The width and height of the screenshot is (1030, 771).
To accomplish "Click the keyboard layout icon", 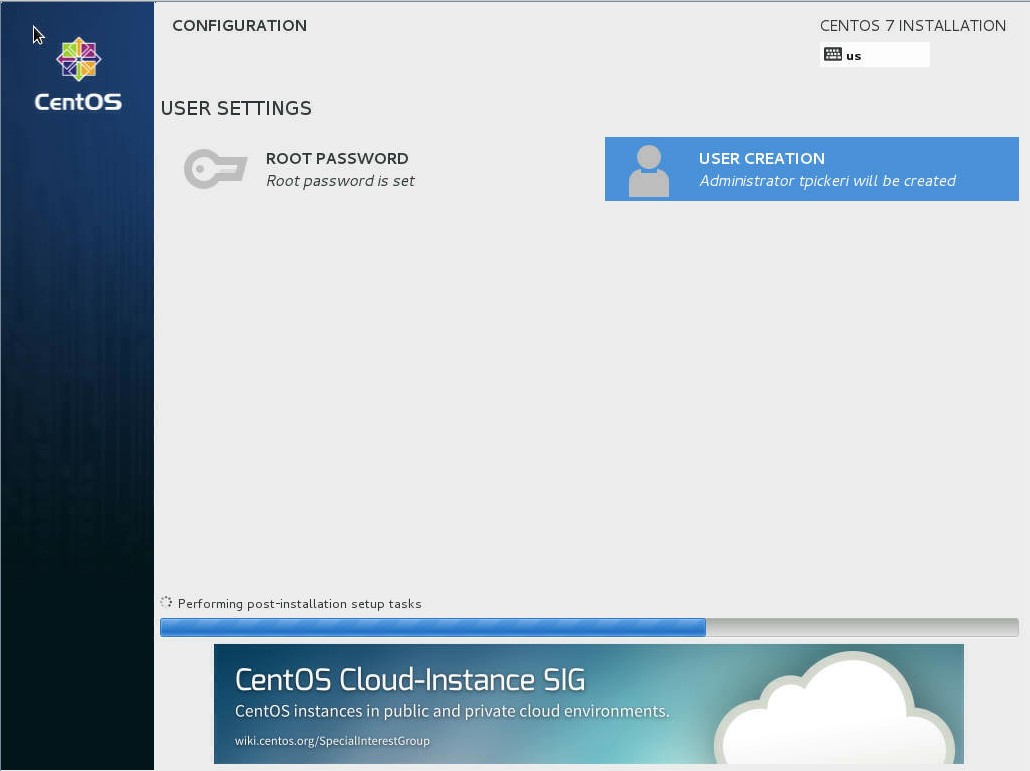I will click(x=833, y=55).
